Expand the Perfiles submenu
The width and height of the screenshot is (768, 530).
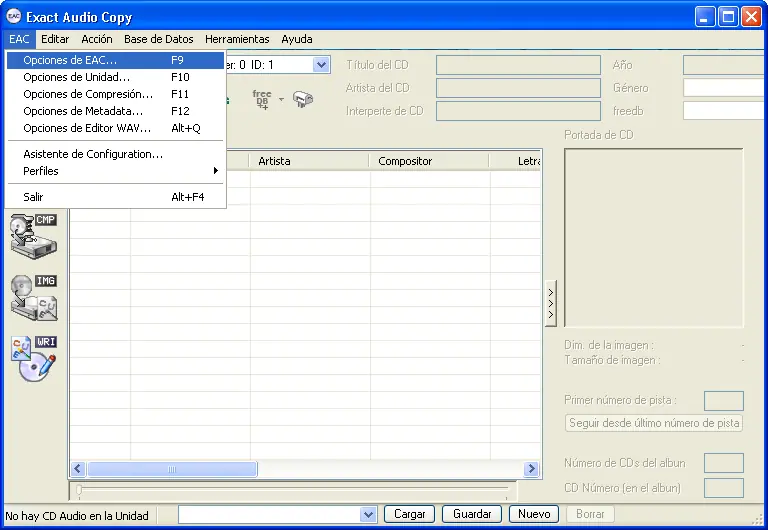point(116,171)
